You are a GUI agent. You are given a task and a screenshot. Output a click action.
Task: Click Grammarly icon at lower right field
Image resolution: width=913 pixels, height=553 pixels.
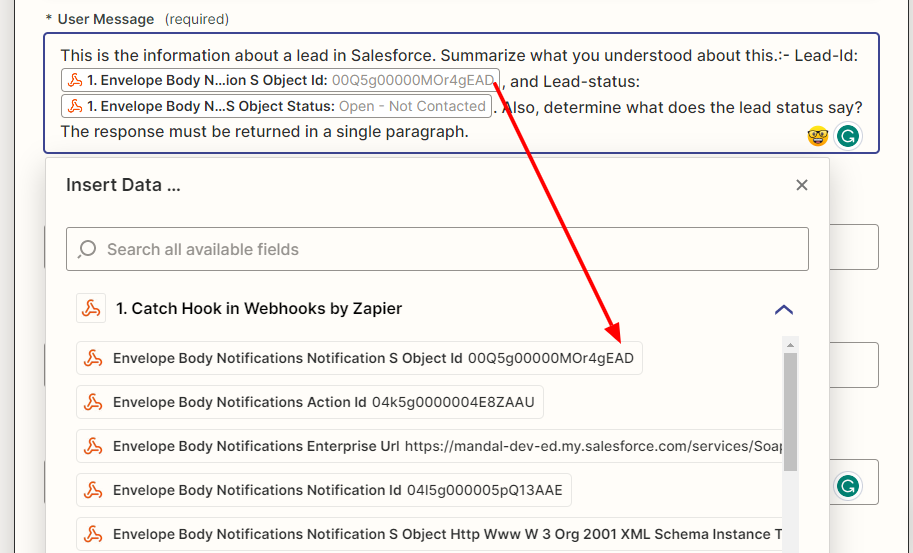[x=848, y=486]
